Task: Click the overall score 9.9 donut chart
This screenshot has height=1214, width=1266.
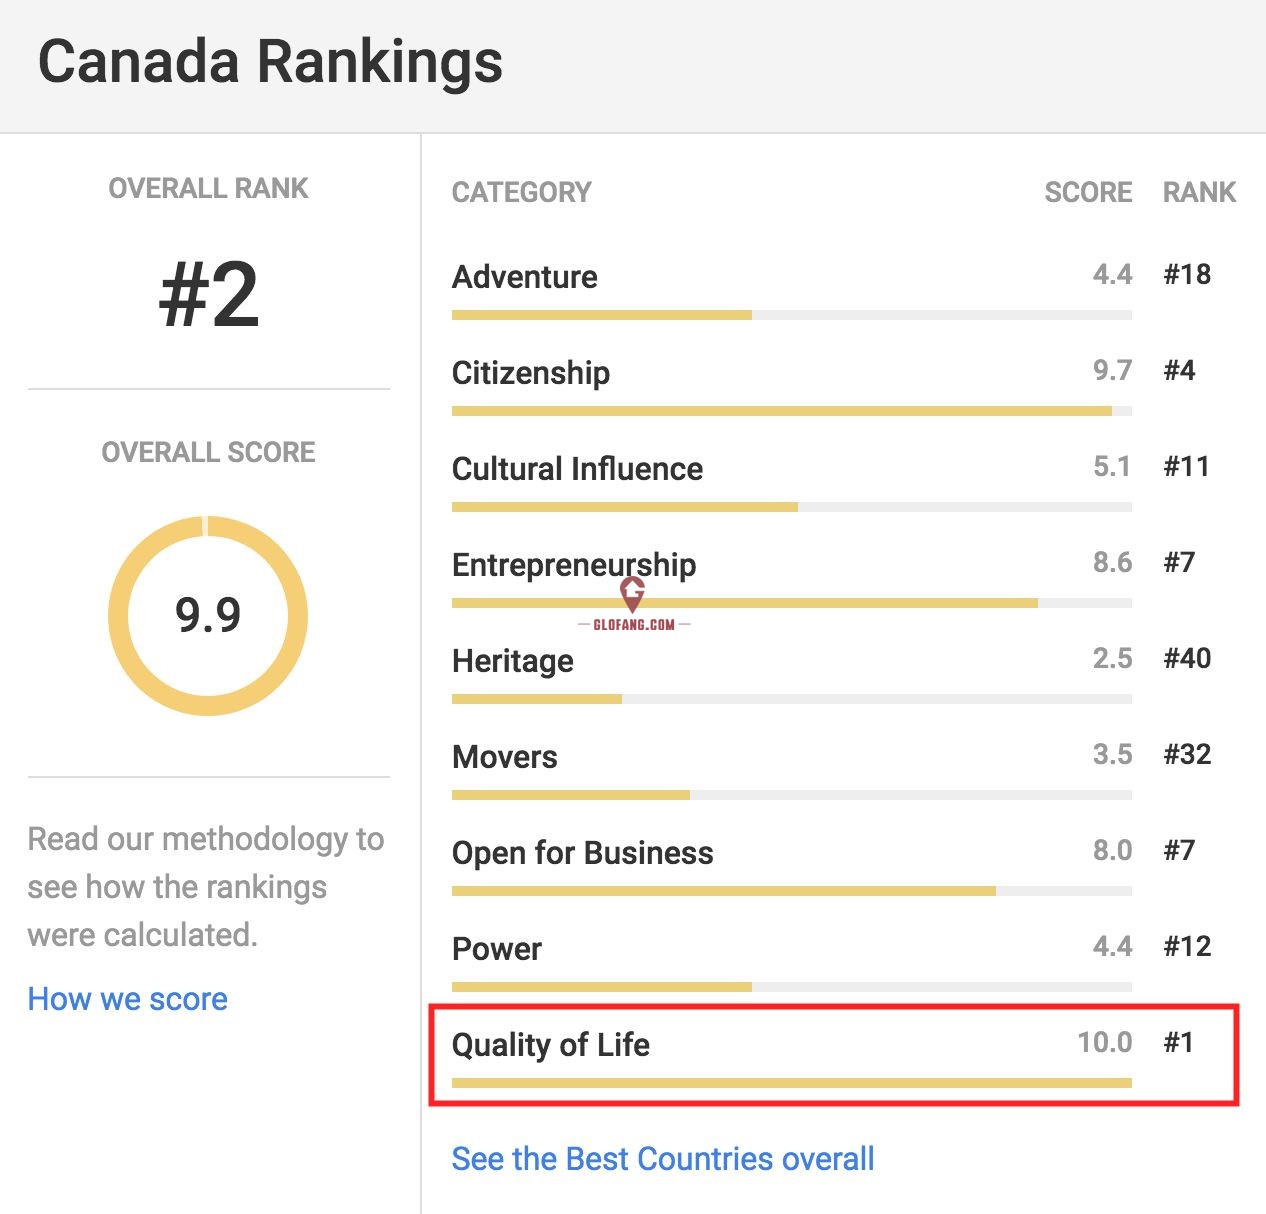Action: [208, 615]
